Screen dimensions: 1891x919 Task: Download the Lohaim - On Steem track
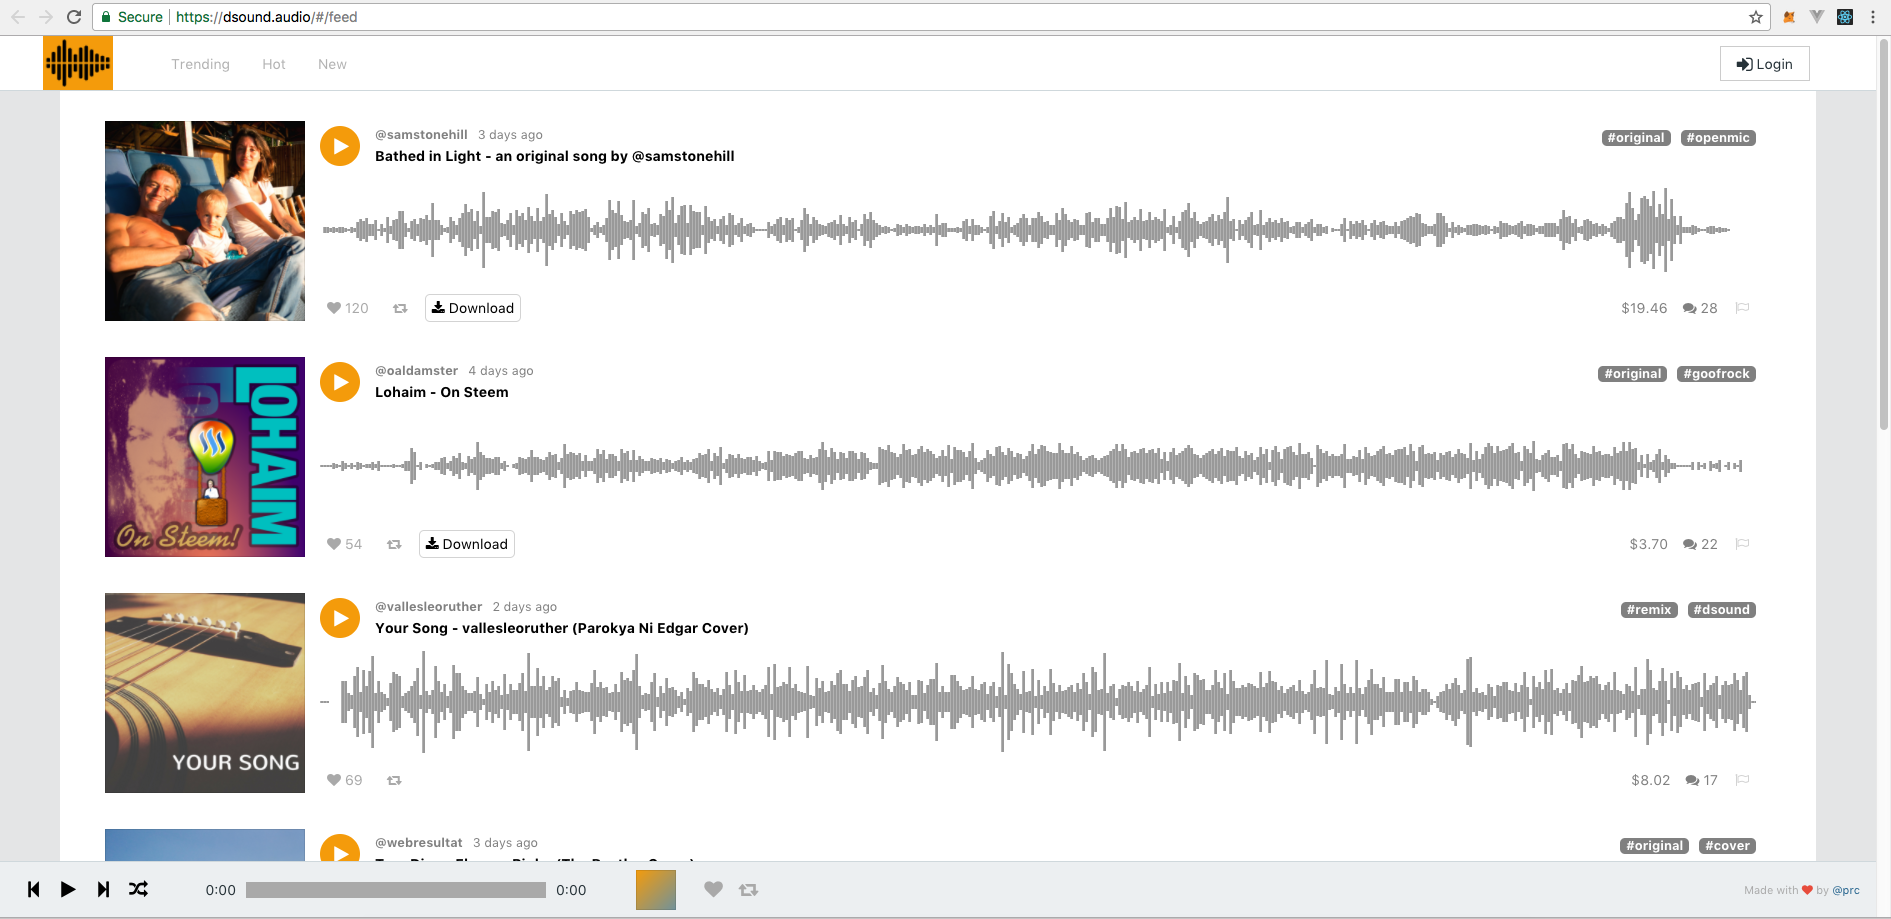tap(467, 544)
